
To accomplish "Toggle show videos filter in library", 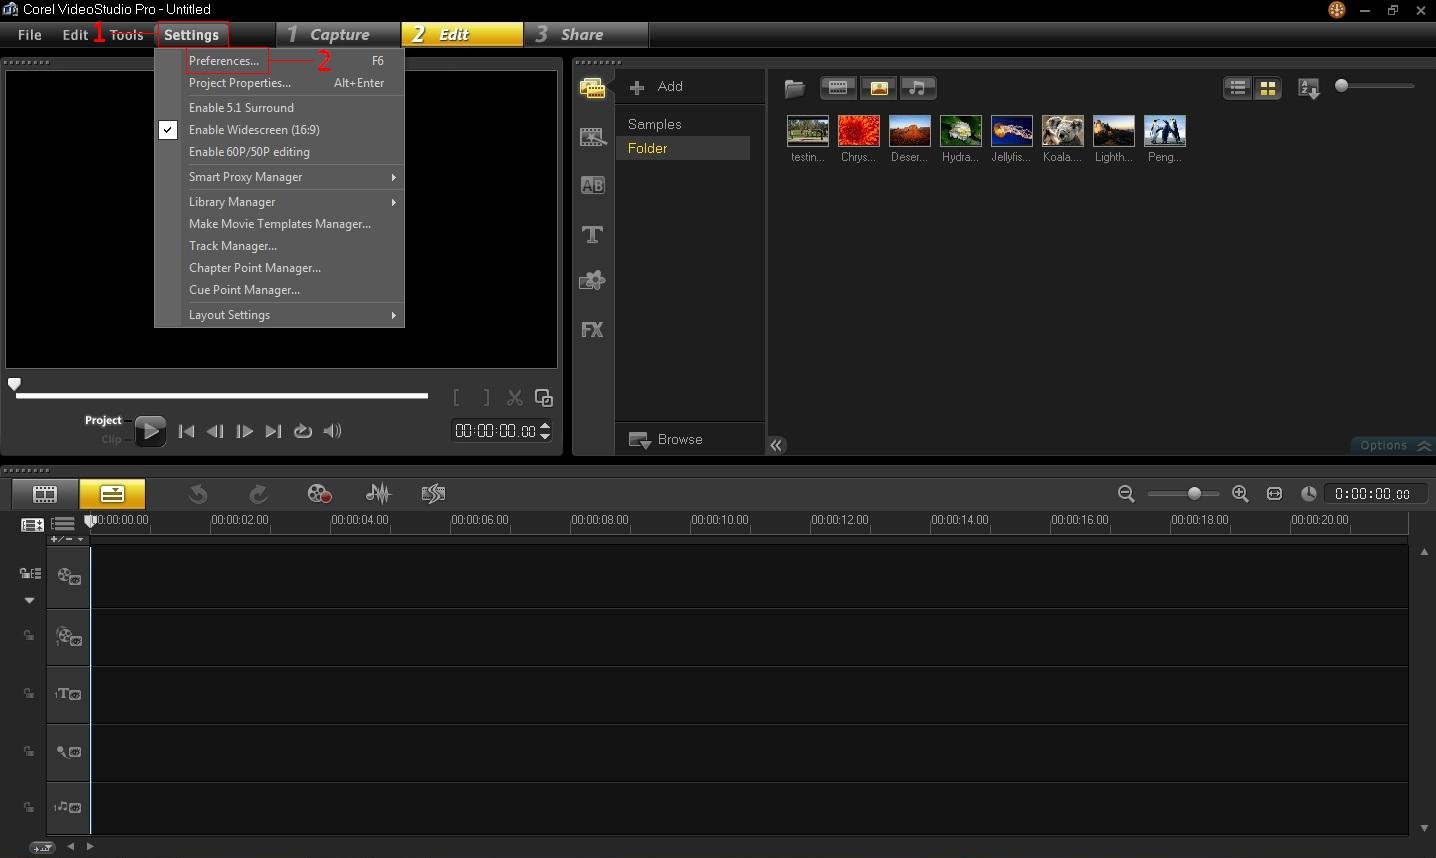I will pos(838,88).
